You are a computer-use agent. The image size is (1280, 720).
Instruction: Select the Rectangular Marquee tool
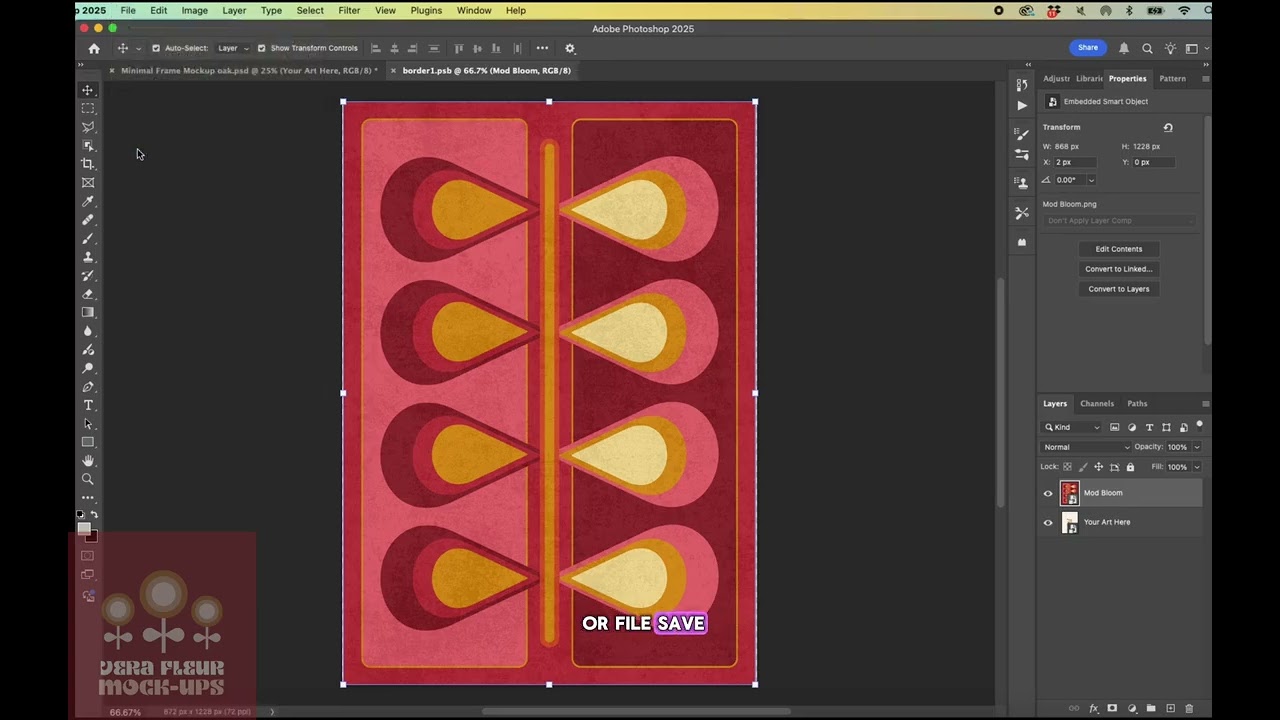coord(88,108)
